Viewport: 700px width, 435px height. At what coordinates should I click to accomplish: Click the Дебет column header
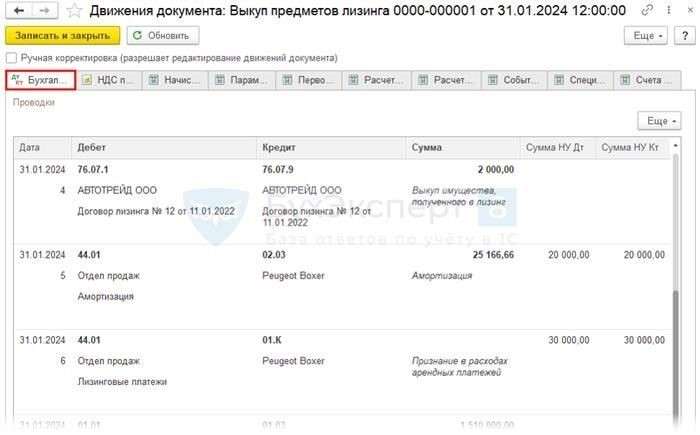[x=164, y=148]
